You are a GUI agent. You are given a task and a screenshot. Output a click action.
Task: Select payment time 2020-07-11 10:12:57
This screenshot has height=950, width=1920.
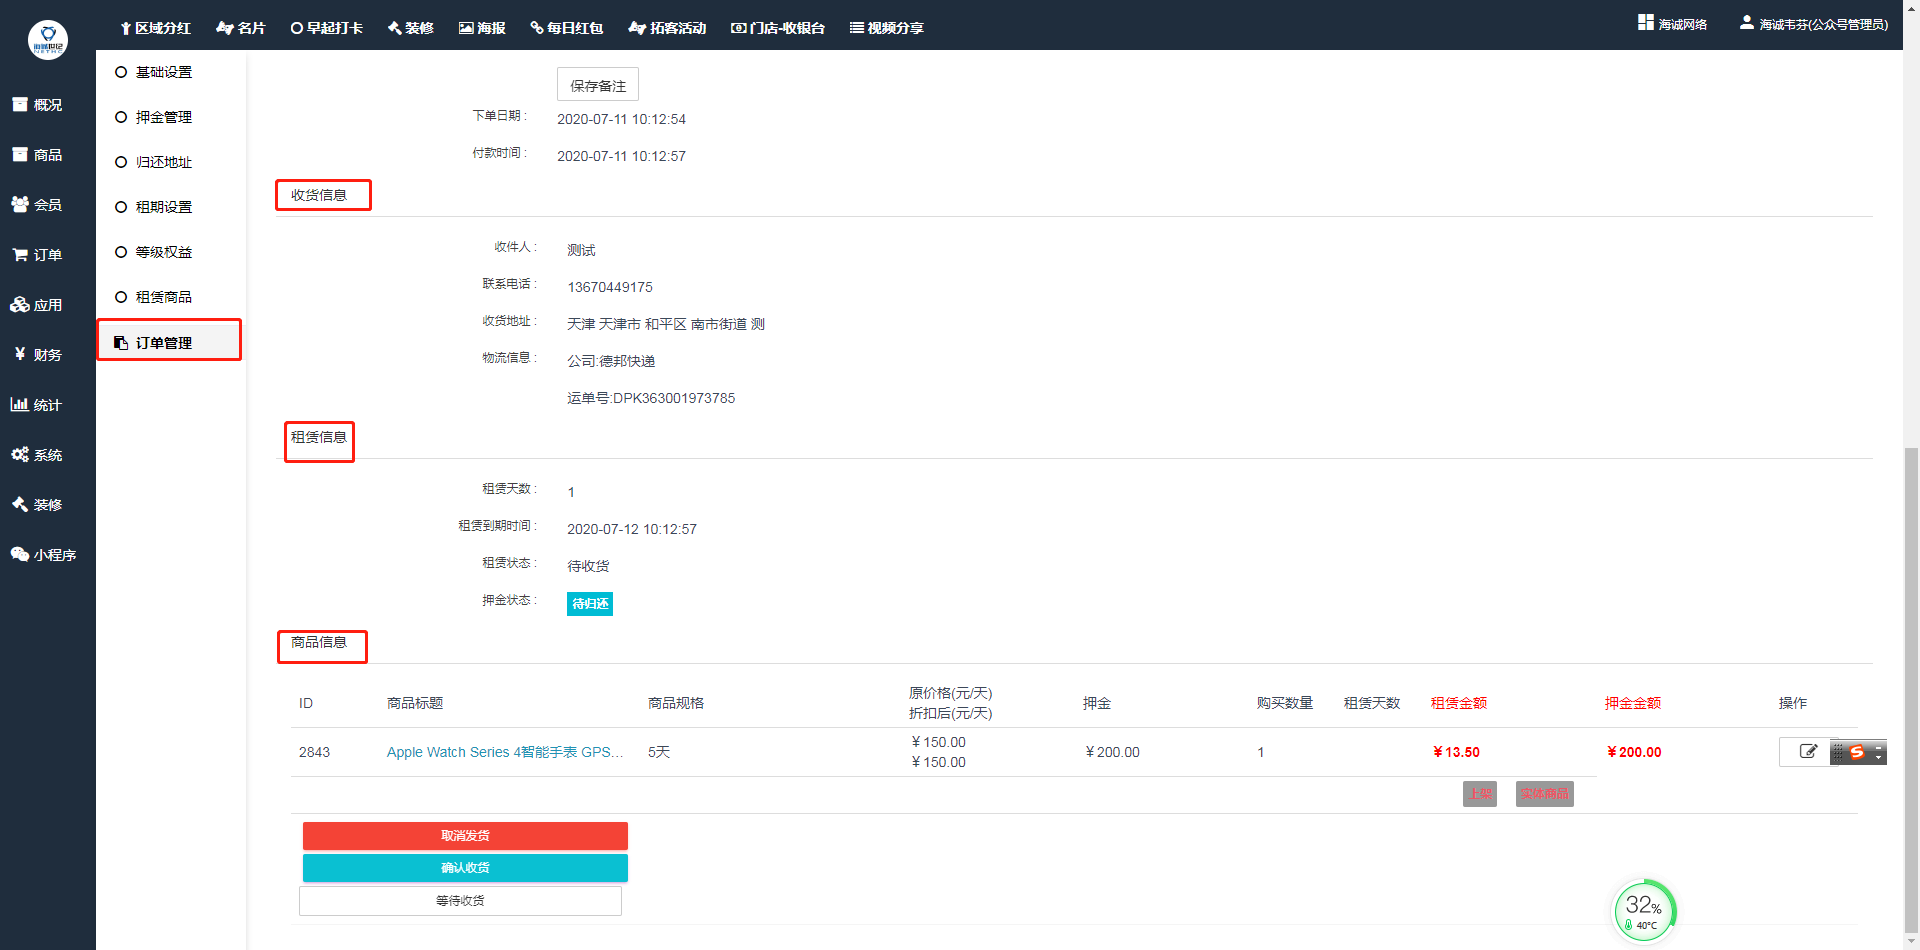coord(621,156)
